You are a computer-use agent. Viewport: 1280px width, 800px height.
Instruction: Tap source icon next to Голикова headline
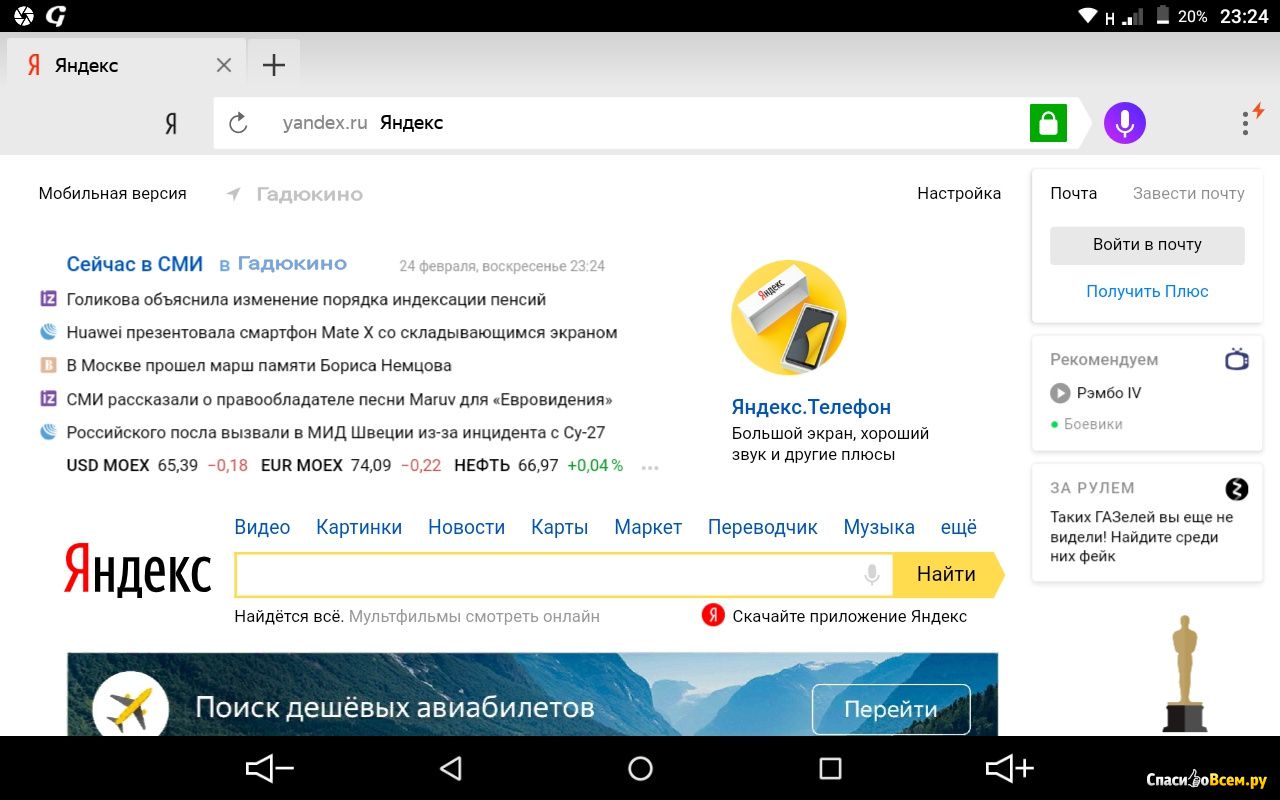click(48, 298)
